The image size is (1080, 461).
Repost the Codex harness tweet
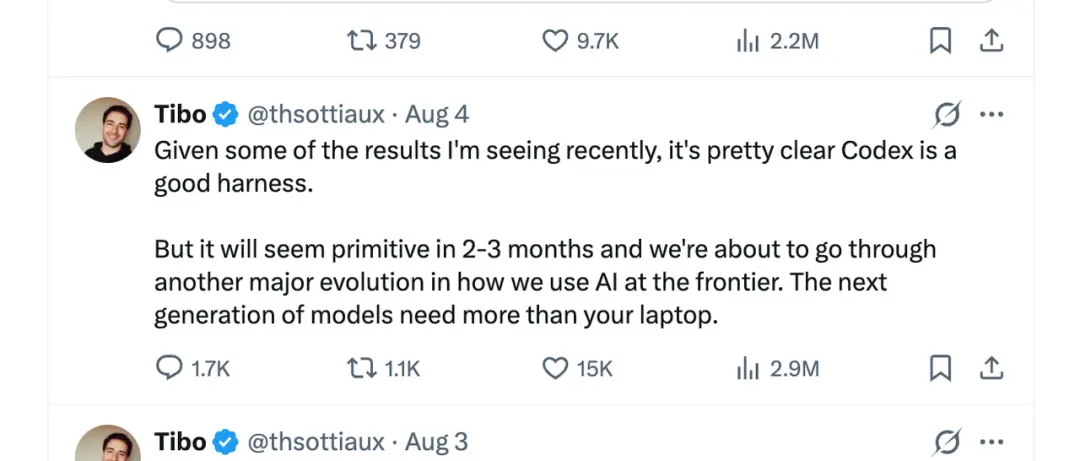pyautogui.click(x=384, y=369)
